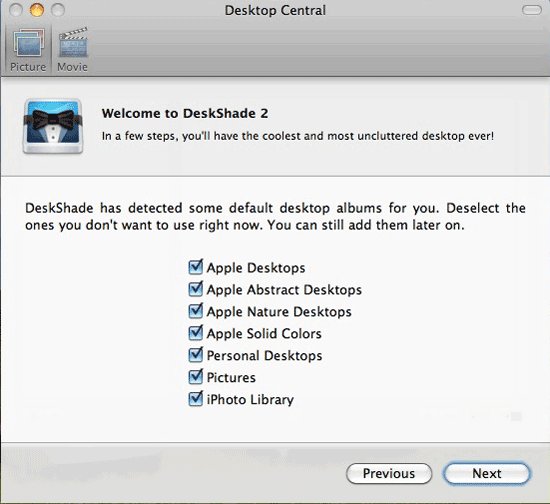Viewport: 550px width, 504px height.
Task: Uncheck the Apple Desktops album
Action: pos(195,267)
